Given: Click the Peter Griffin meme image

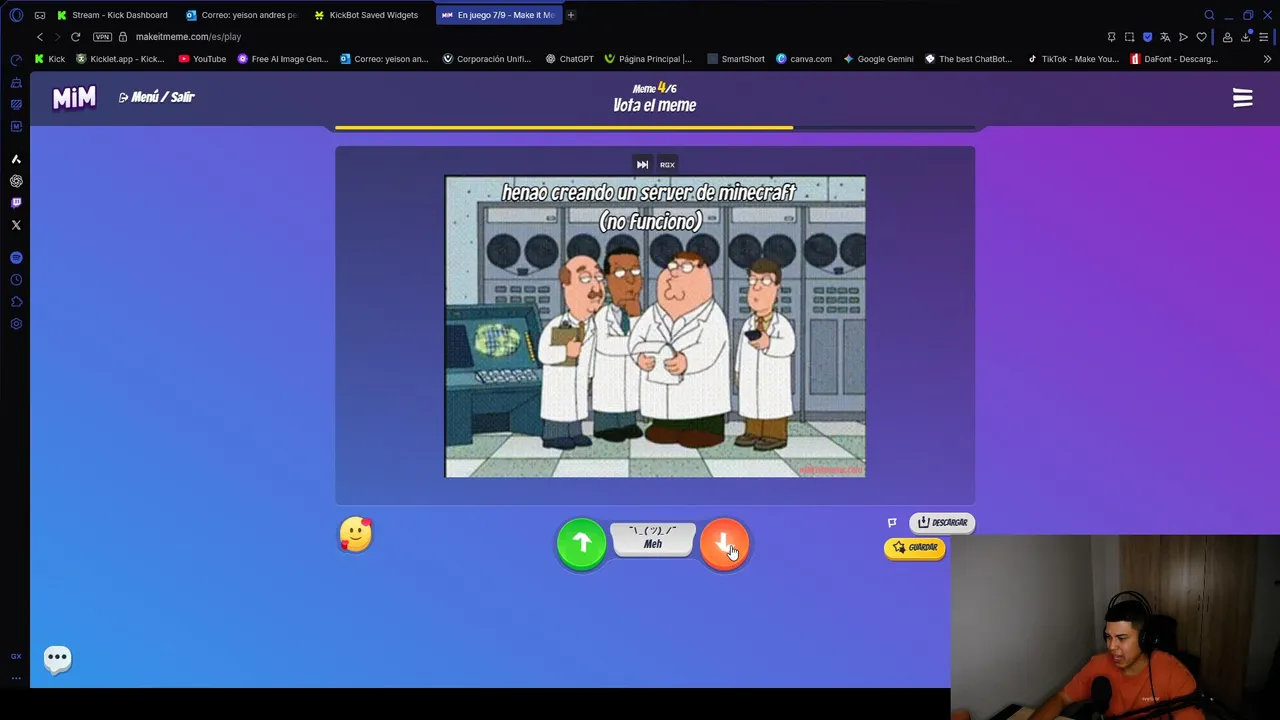Looking at the screenshot, I should pyautogui.click(x=655, y=327).
